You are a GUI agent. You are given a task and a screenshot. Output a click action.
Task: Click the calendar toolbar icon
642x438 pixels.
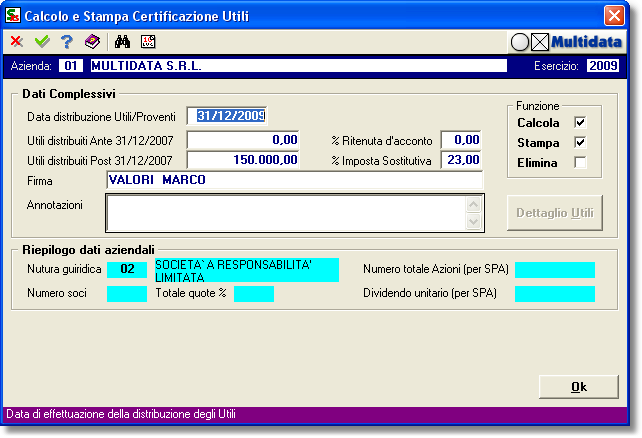pyautogui.click(x=148, y=41)
